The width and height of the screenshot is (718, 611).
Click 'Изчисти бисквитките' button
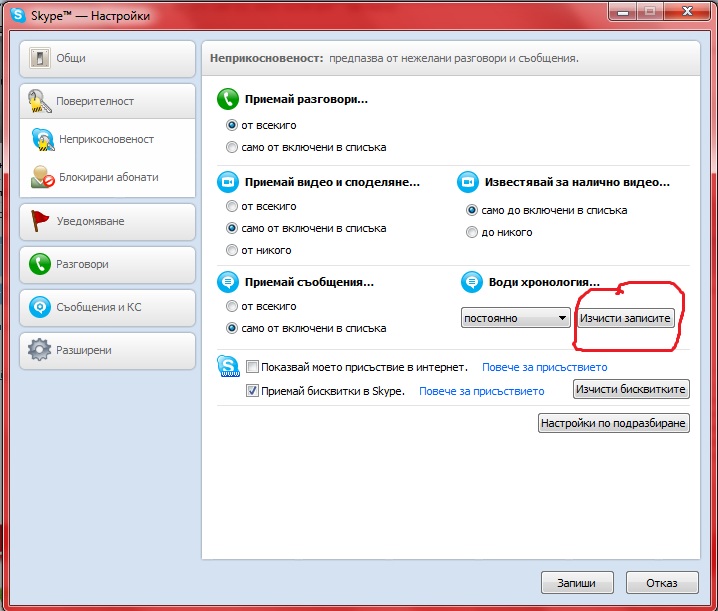coord(631,389)
